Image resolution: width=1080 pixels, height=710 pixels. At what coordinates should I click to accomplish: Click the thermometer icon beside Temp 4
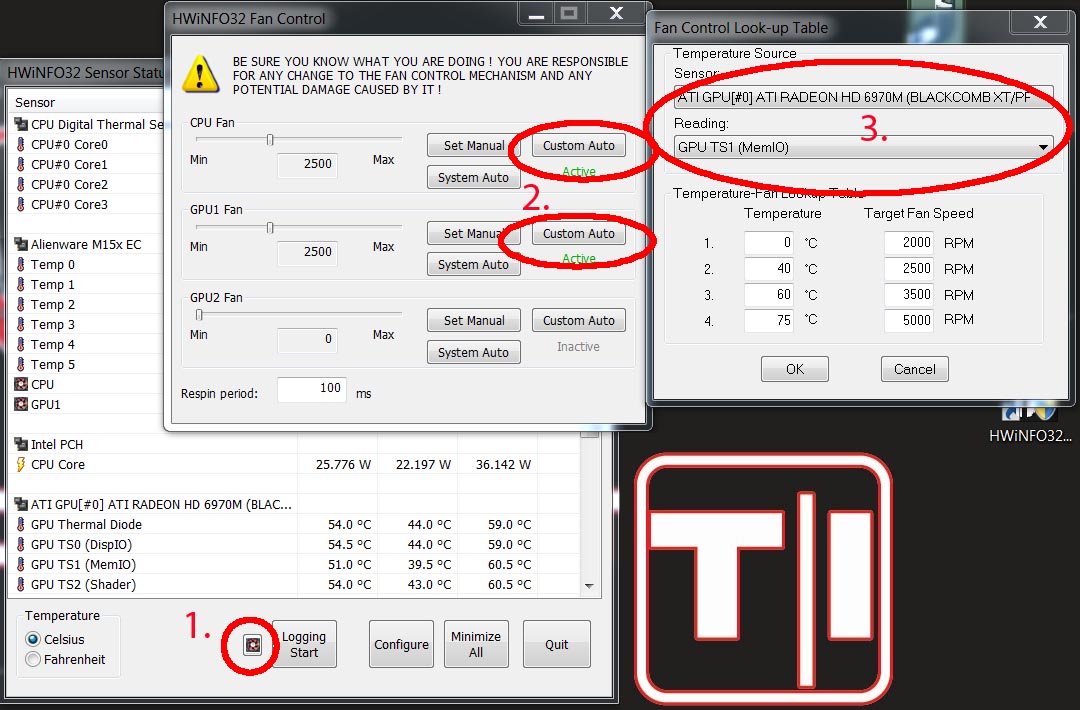coord(21,344)
